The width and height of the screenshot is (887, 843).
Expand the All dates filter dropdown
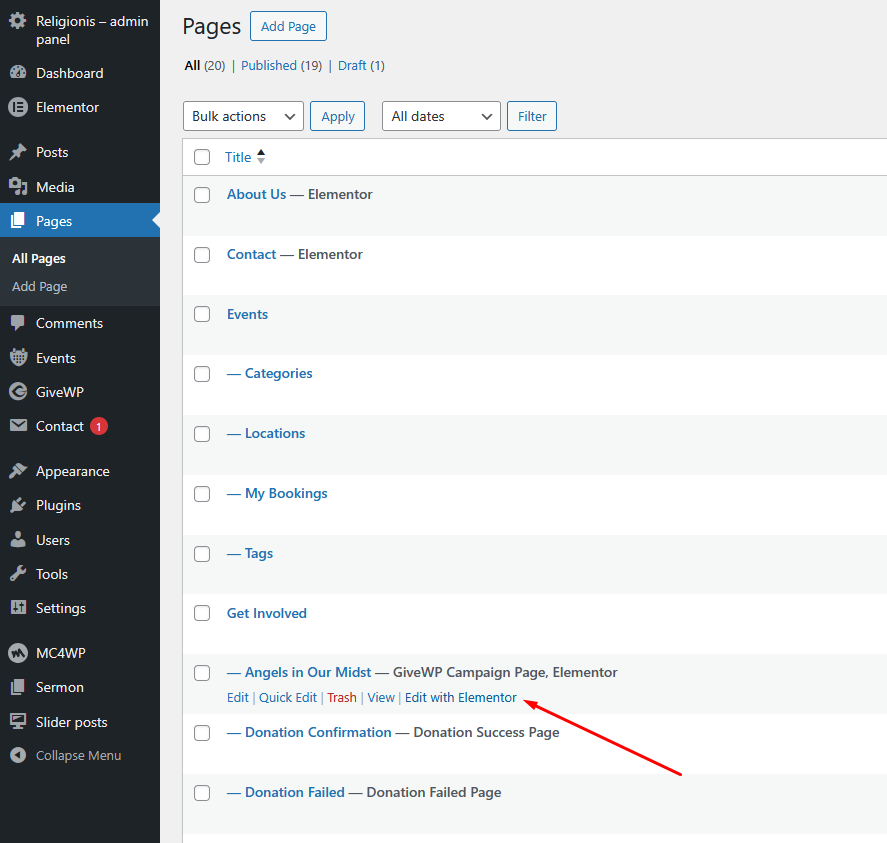[441, 116]
